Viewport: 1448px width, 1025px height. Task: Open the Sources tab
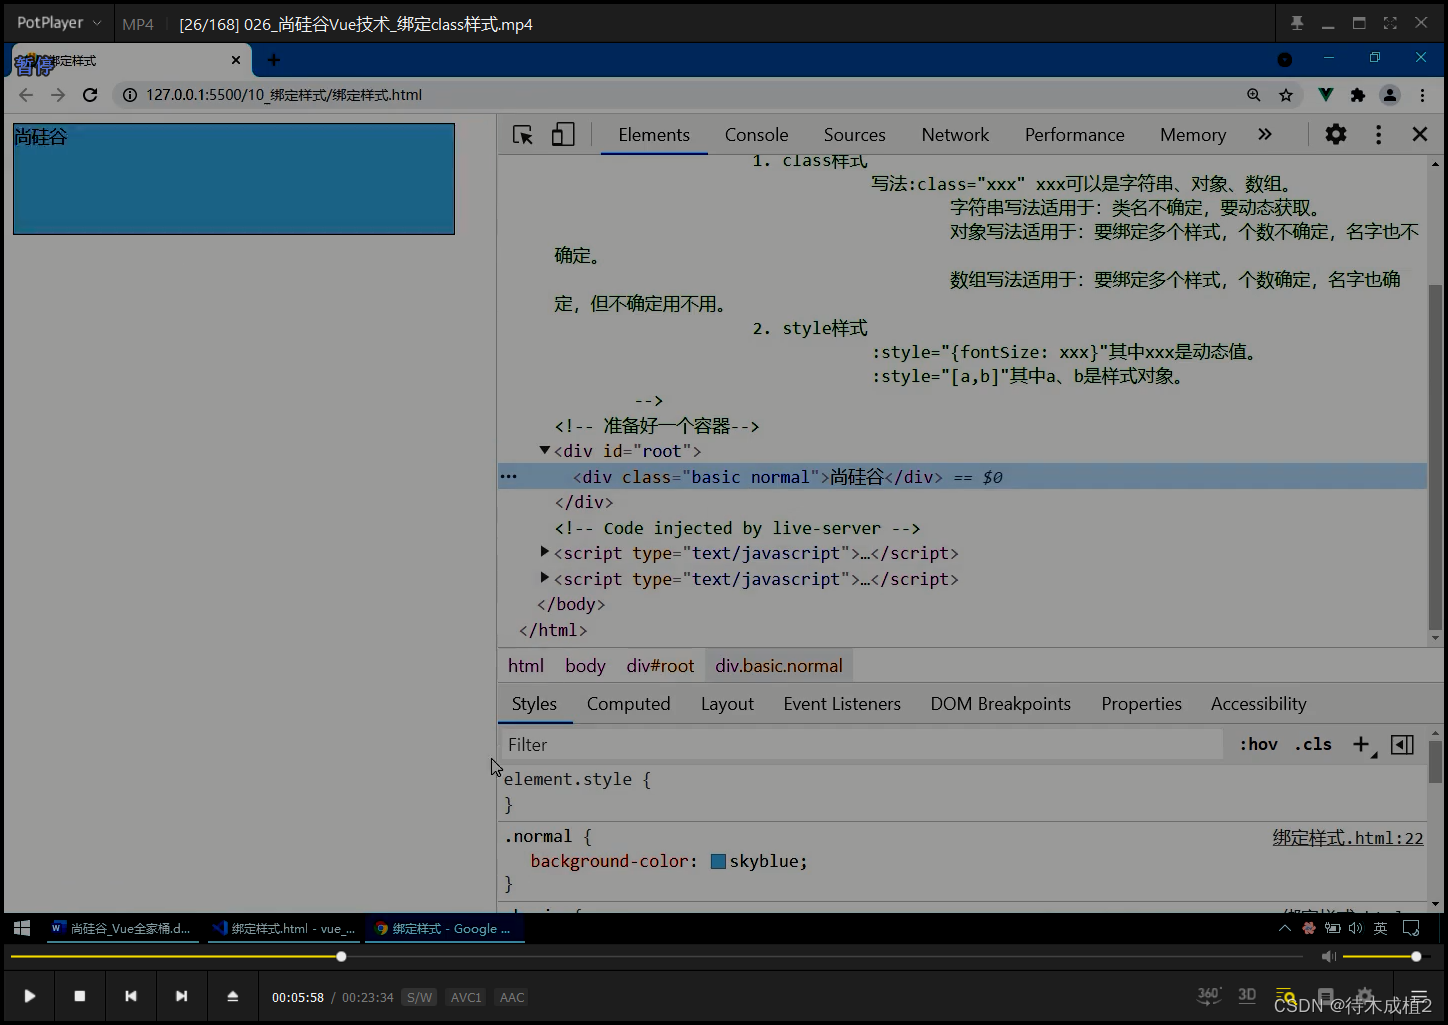tap(854, 135)
